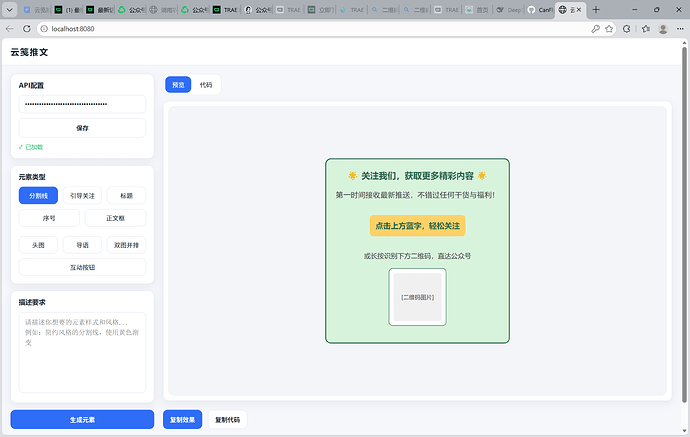Viewport: 690px width, 437px height.
Task: Choose the 标题 element type
Action: point(126,196)
